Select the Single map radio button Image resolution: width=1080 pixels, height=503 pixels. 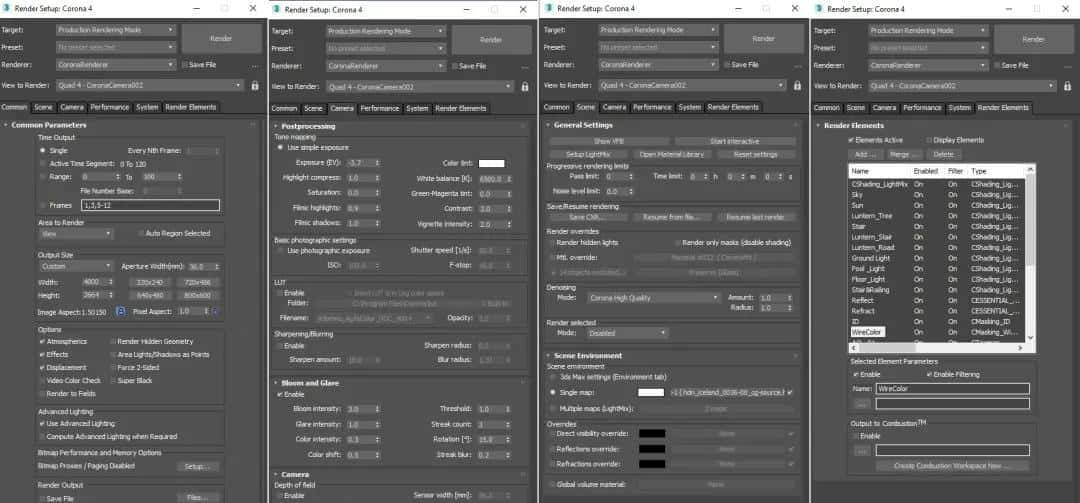click(552, 392)
